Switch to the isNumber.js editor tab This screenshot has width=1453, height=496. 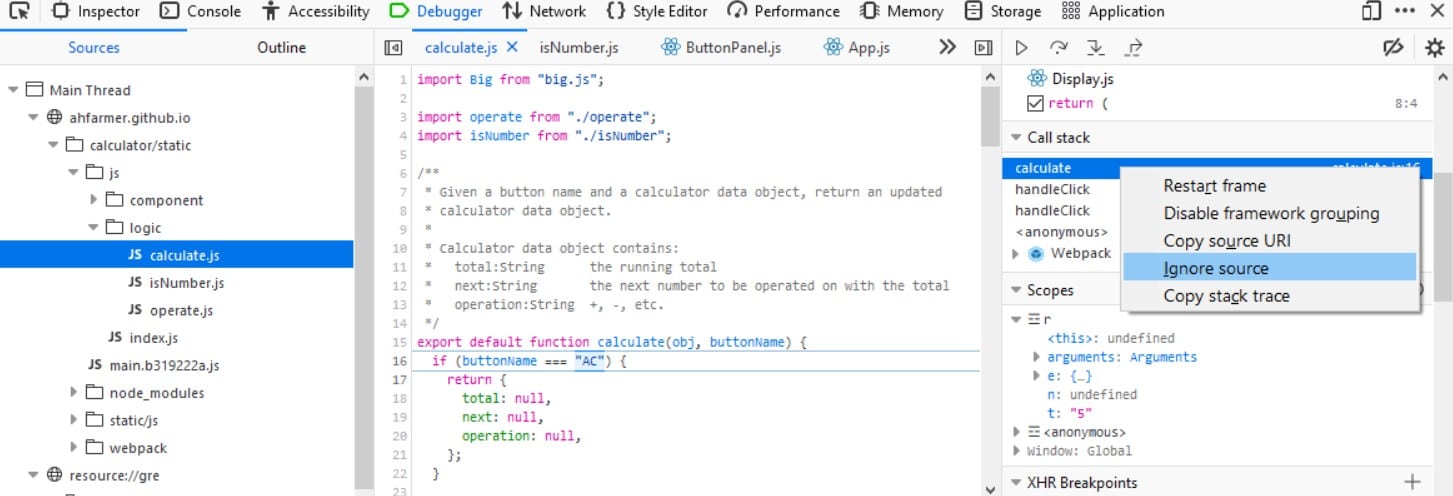pos(579,47)
